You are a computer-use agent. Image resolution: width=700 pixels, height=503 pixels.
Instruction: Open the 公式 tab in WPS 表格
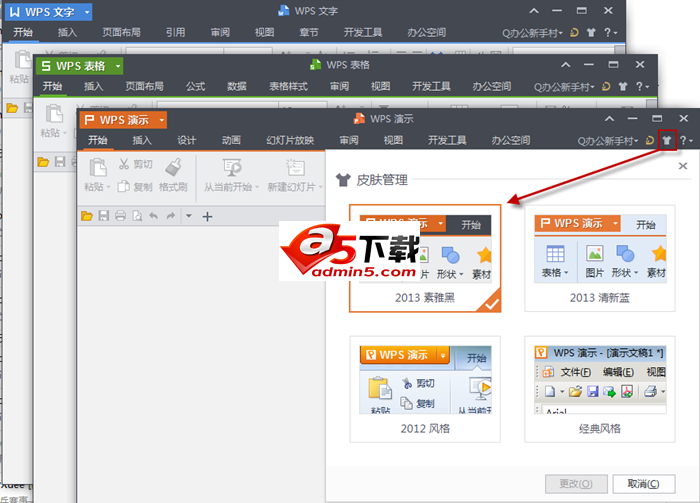196,87
